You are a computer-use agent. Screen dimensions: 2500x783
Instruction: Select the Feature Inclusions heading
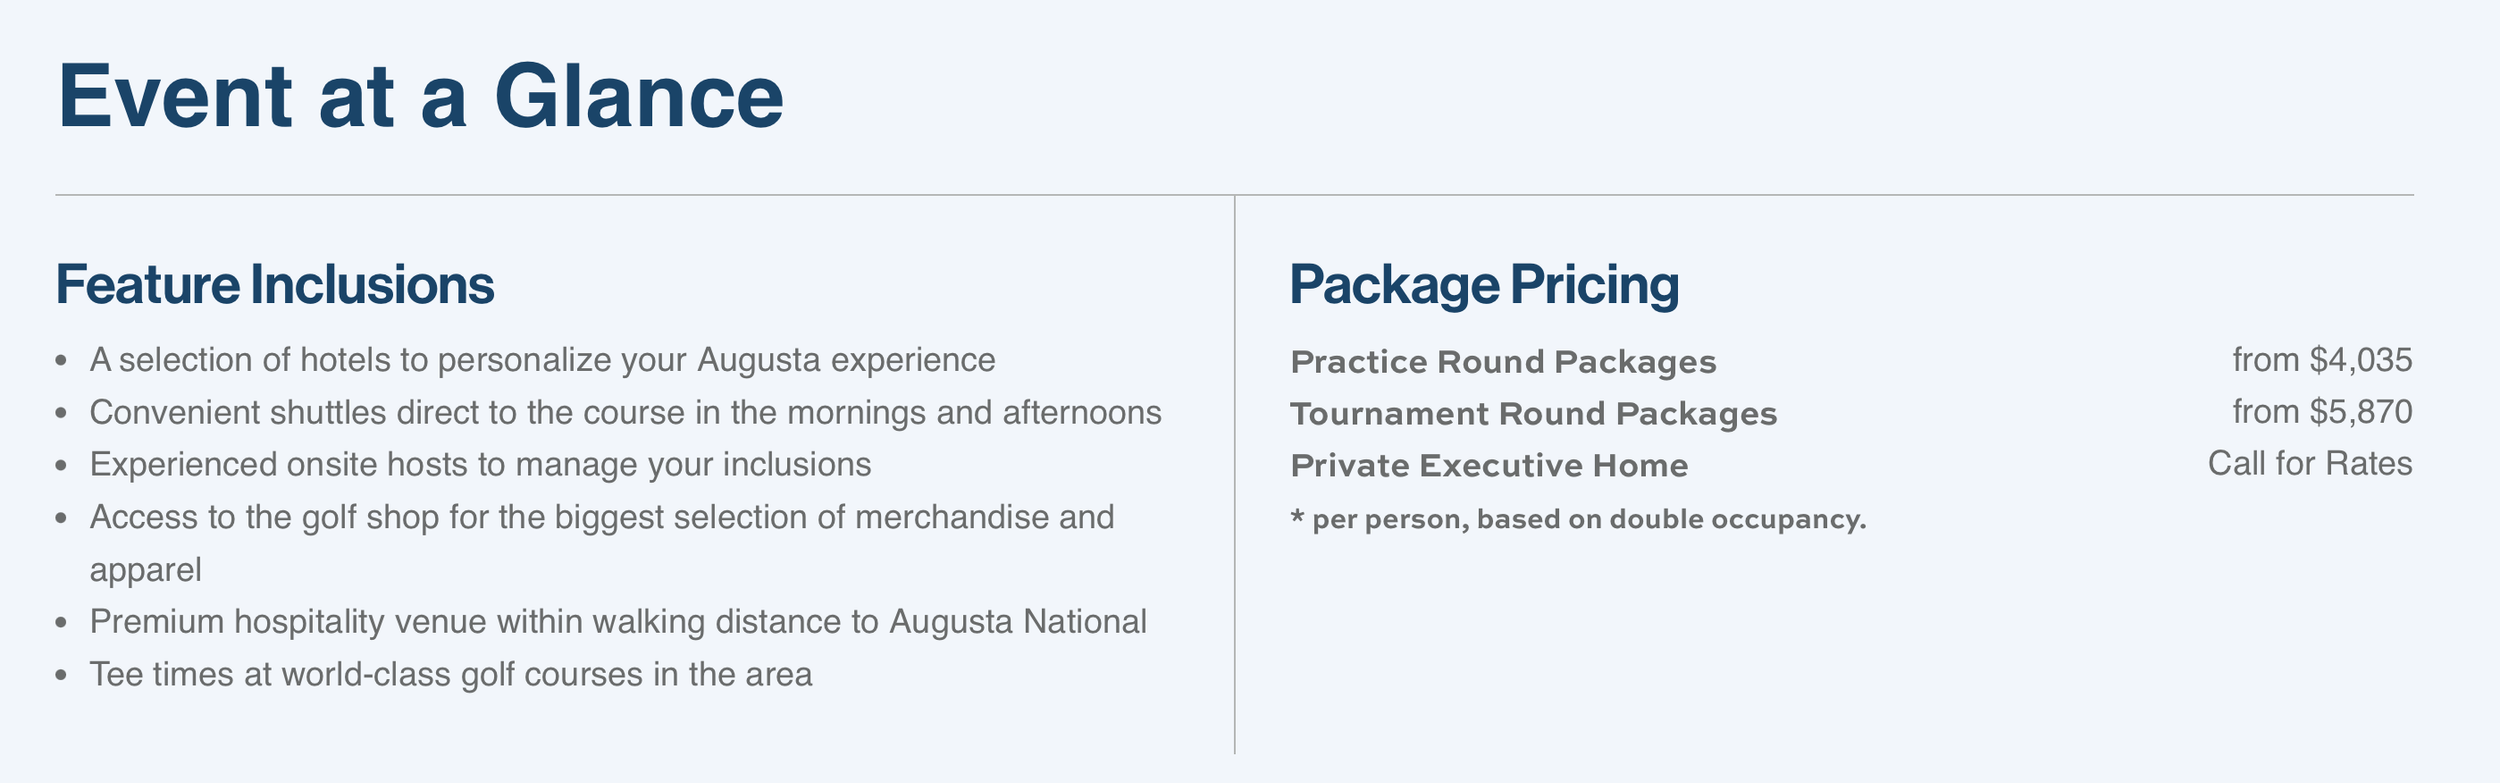(x=275, y=284)
